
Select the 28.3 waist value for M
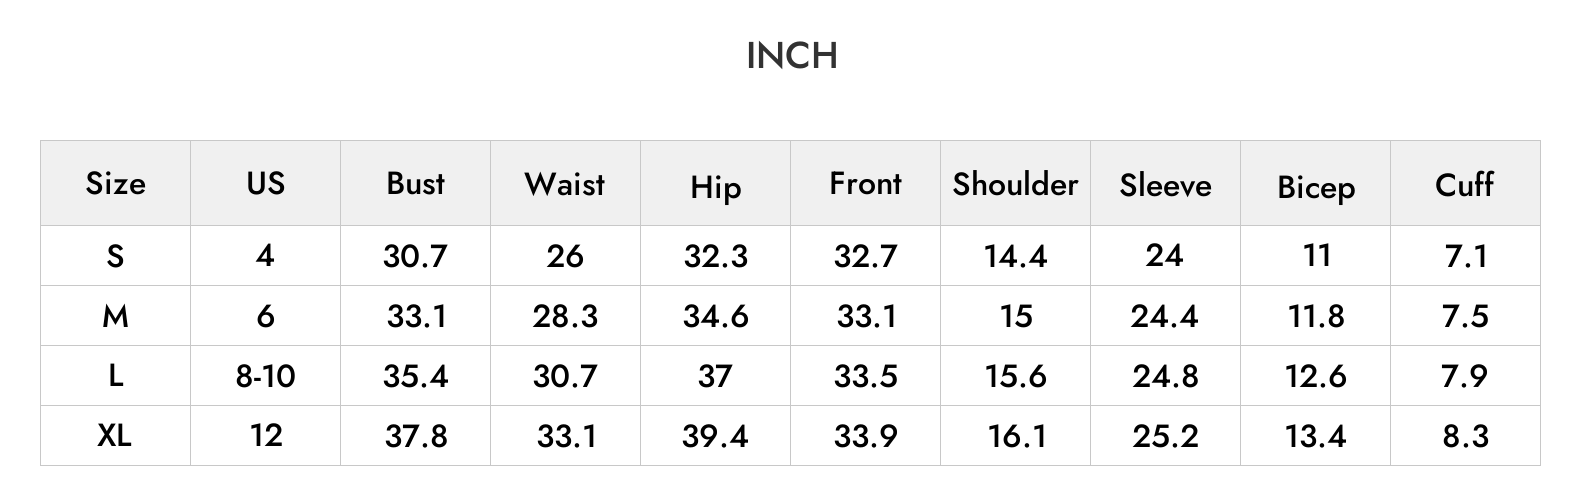[x=565, y=316]
